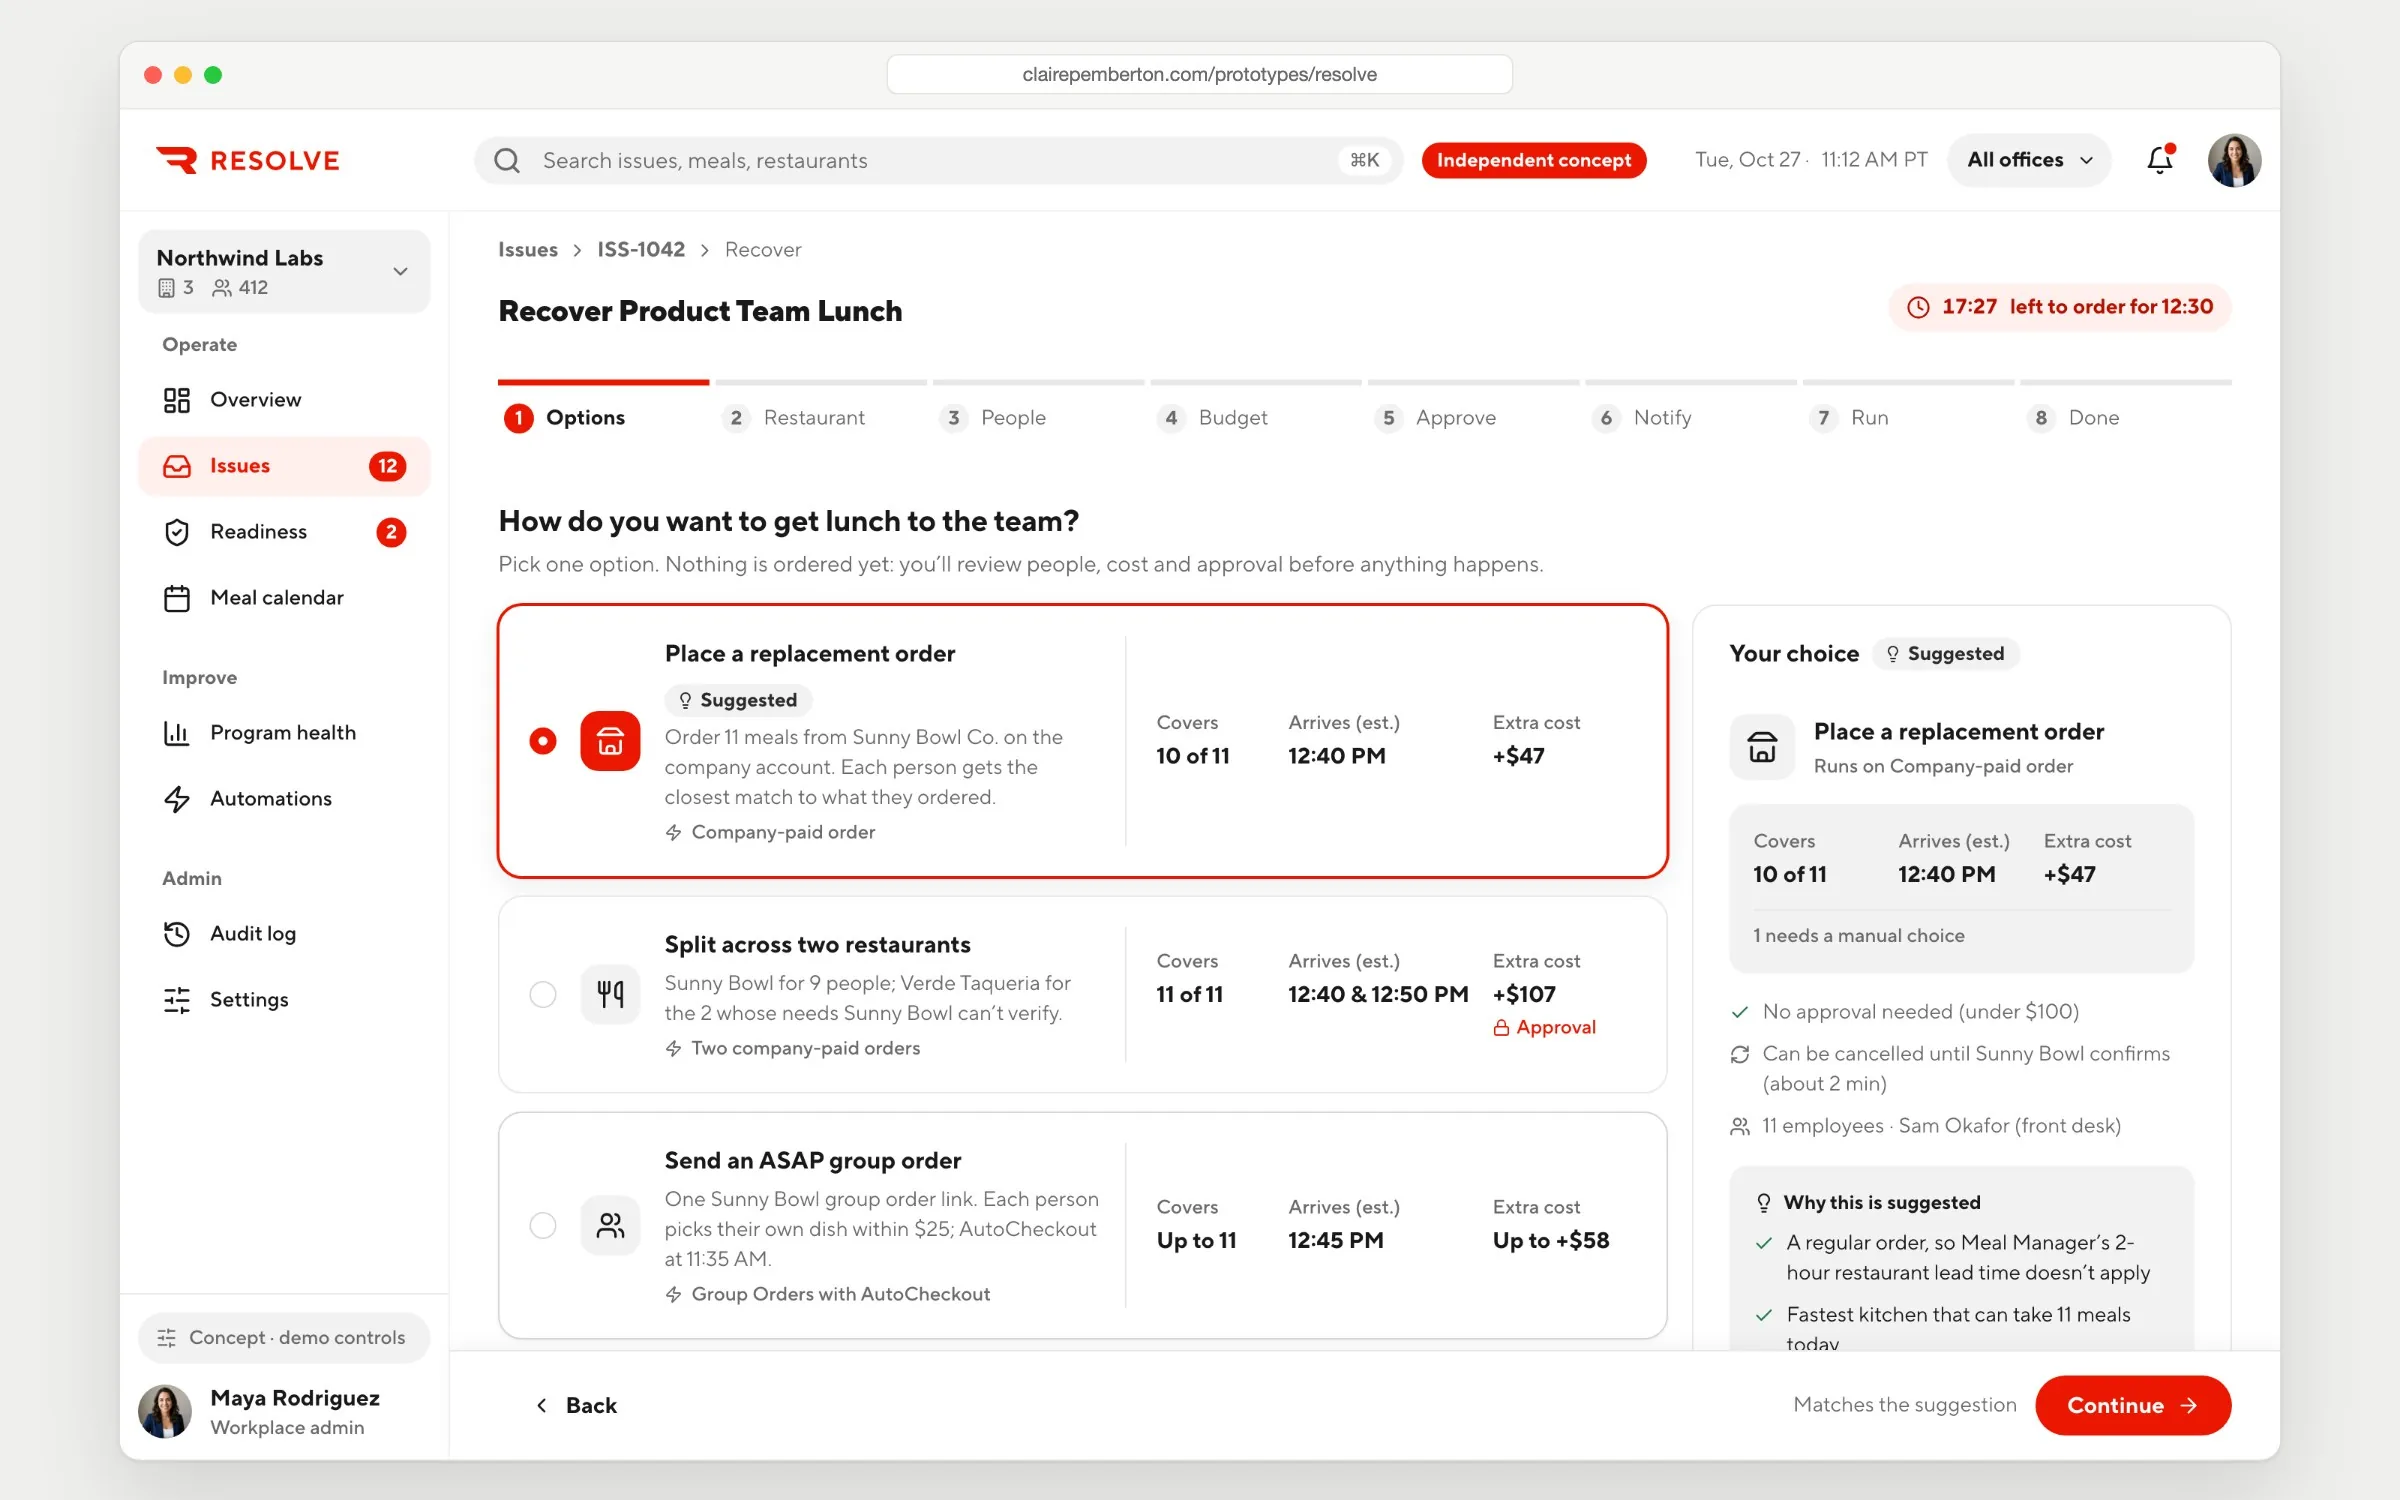
Task: Open Settings sliders item
Action: [x=284, y=1000]
